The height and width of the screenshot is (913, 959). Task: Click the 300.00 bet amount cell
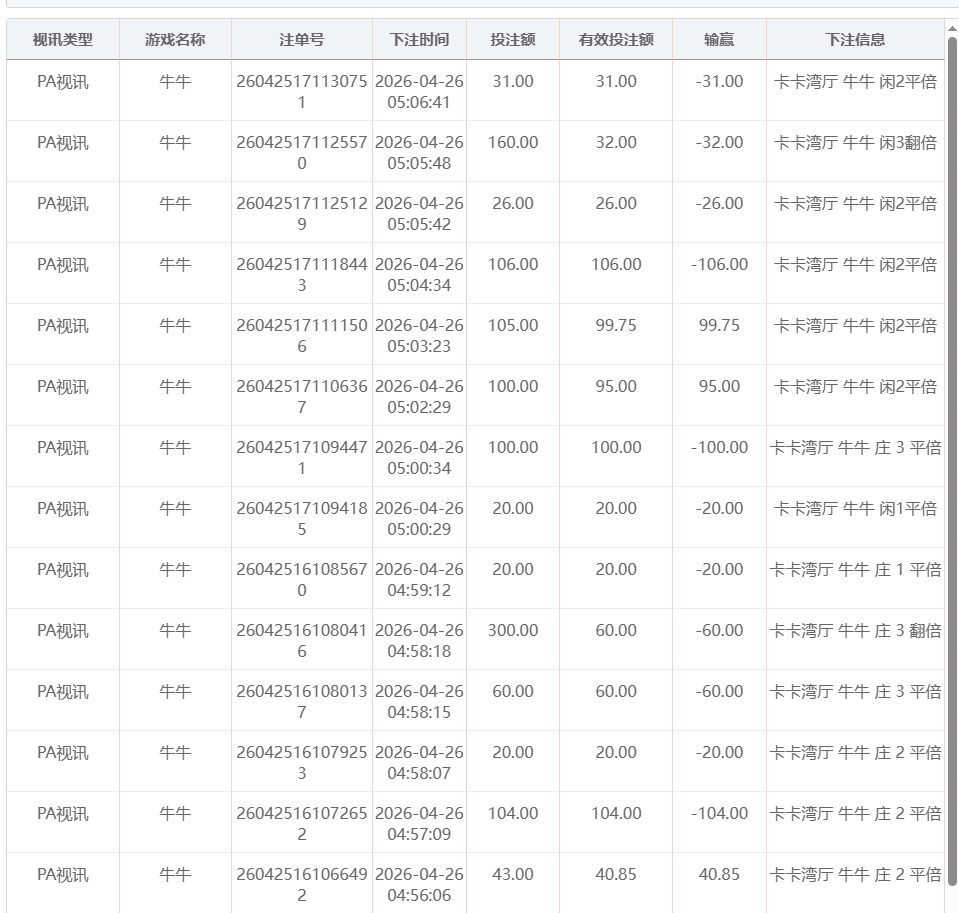click(x=512, y=631)
